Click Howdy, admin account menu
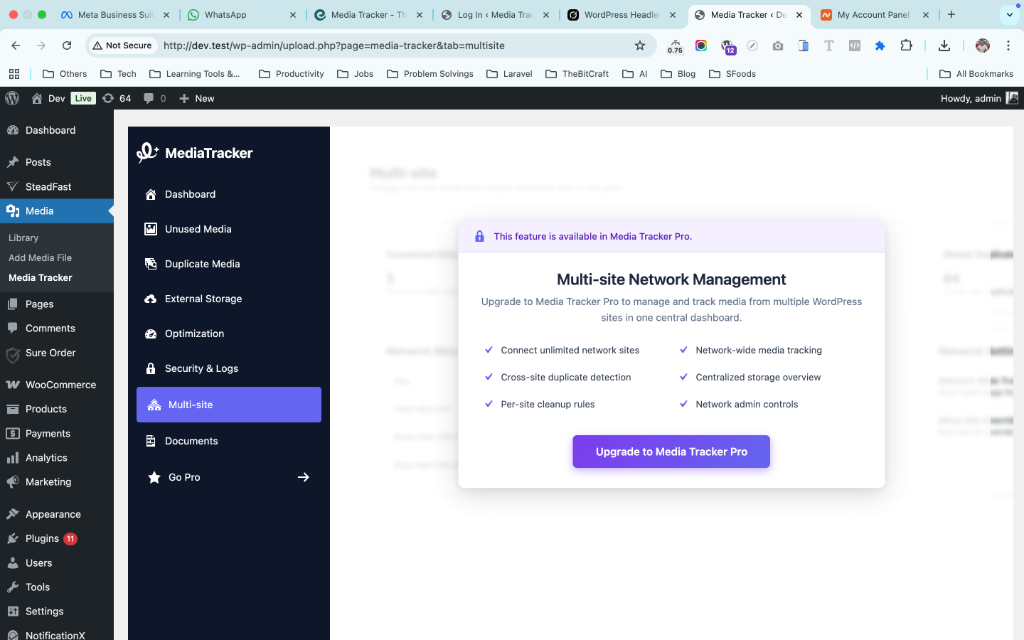This screenshot has height=640, width=1024. [978, 99]
